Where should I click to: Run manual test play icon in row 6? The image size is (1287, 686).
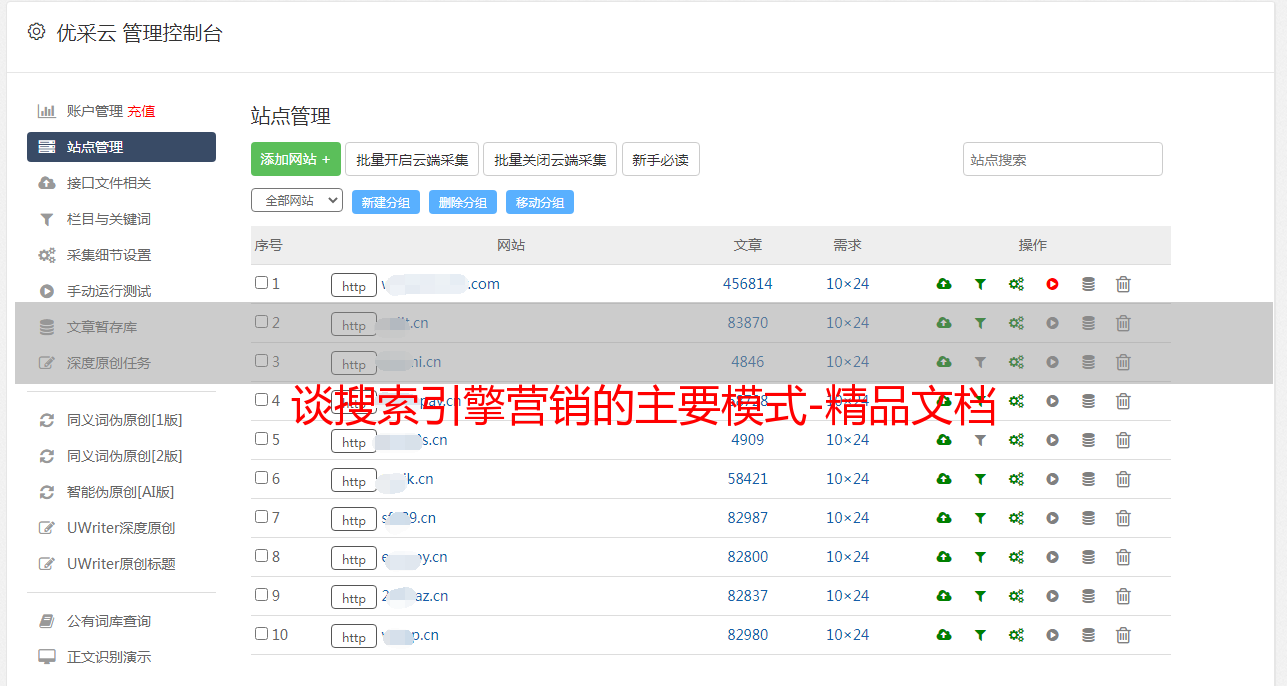(1052, 479)
